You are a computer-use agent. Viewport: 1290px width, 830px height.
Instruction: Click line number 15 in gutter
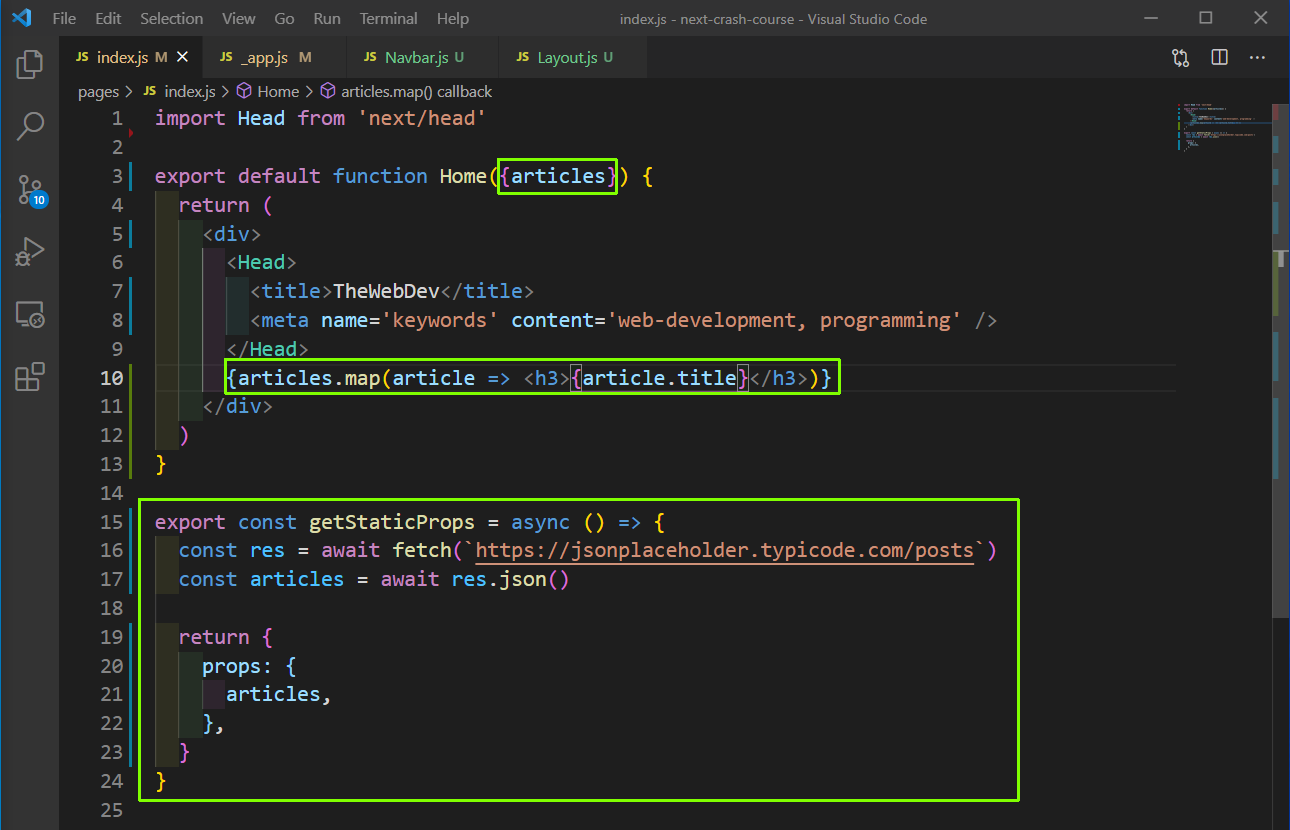pos(112,522)
